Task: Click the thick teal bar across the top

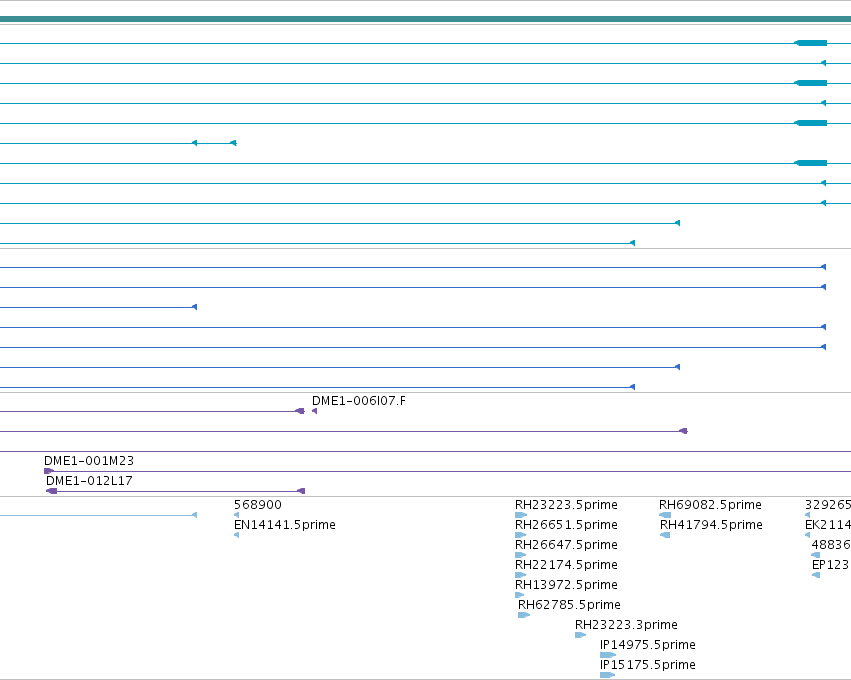Action: (426, 20)
